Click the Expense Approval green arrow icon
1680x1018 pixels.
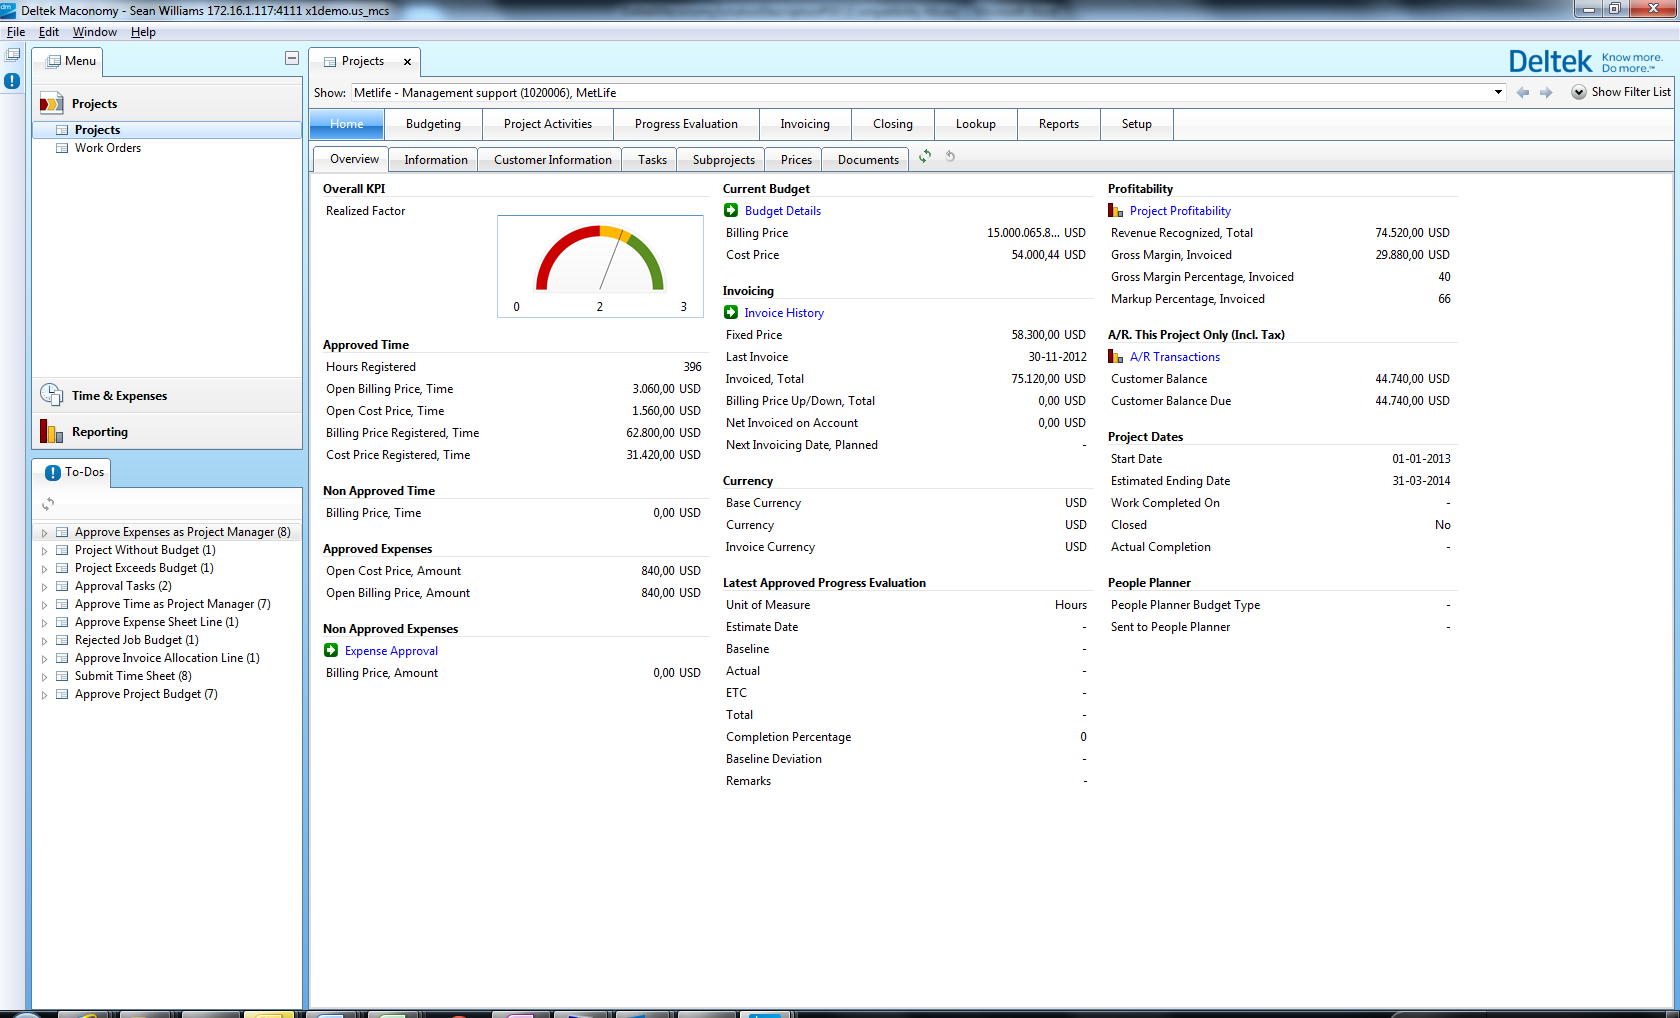click(x=331, y=650)
